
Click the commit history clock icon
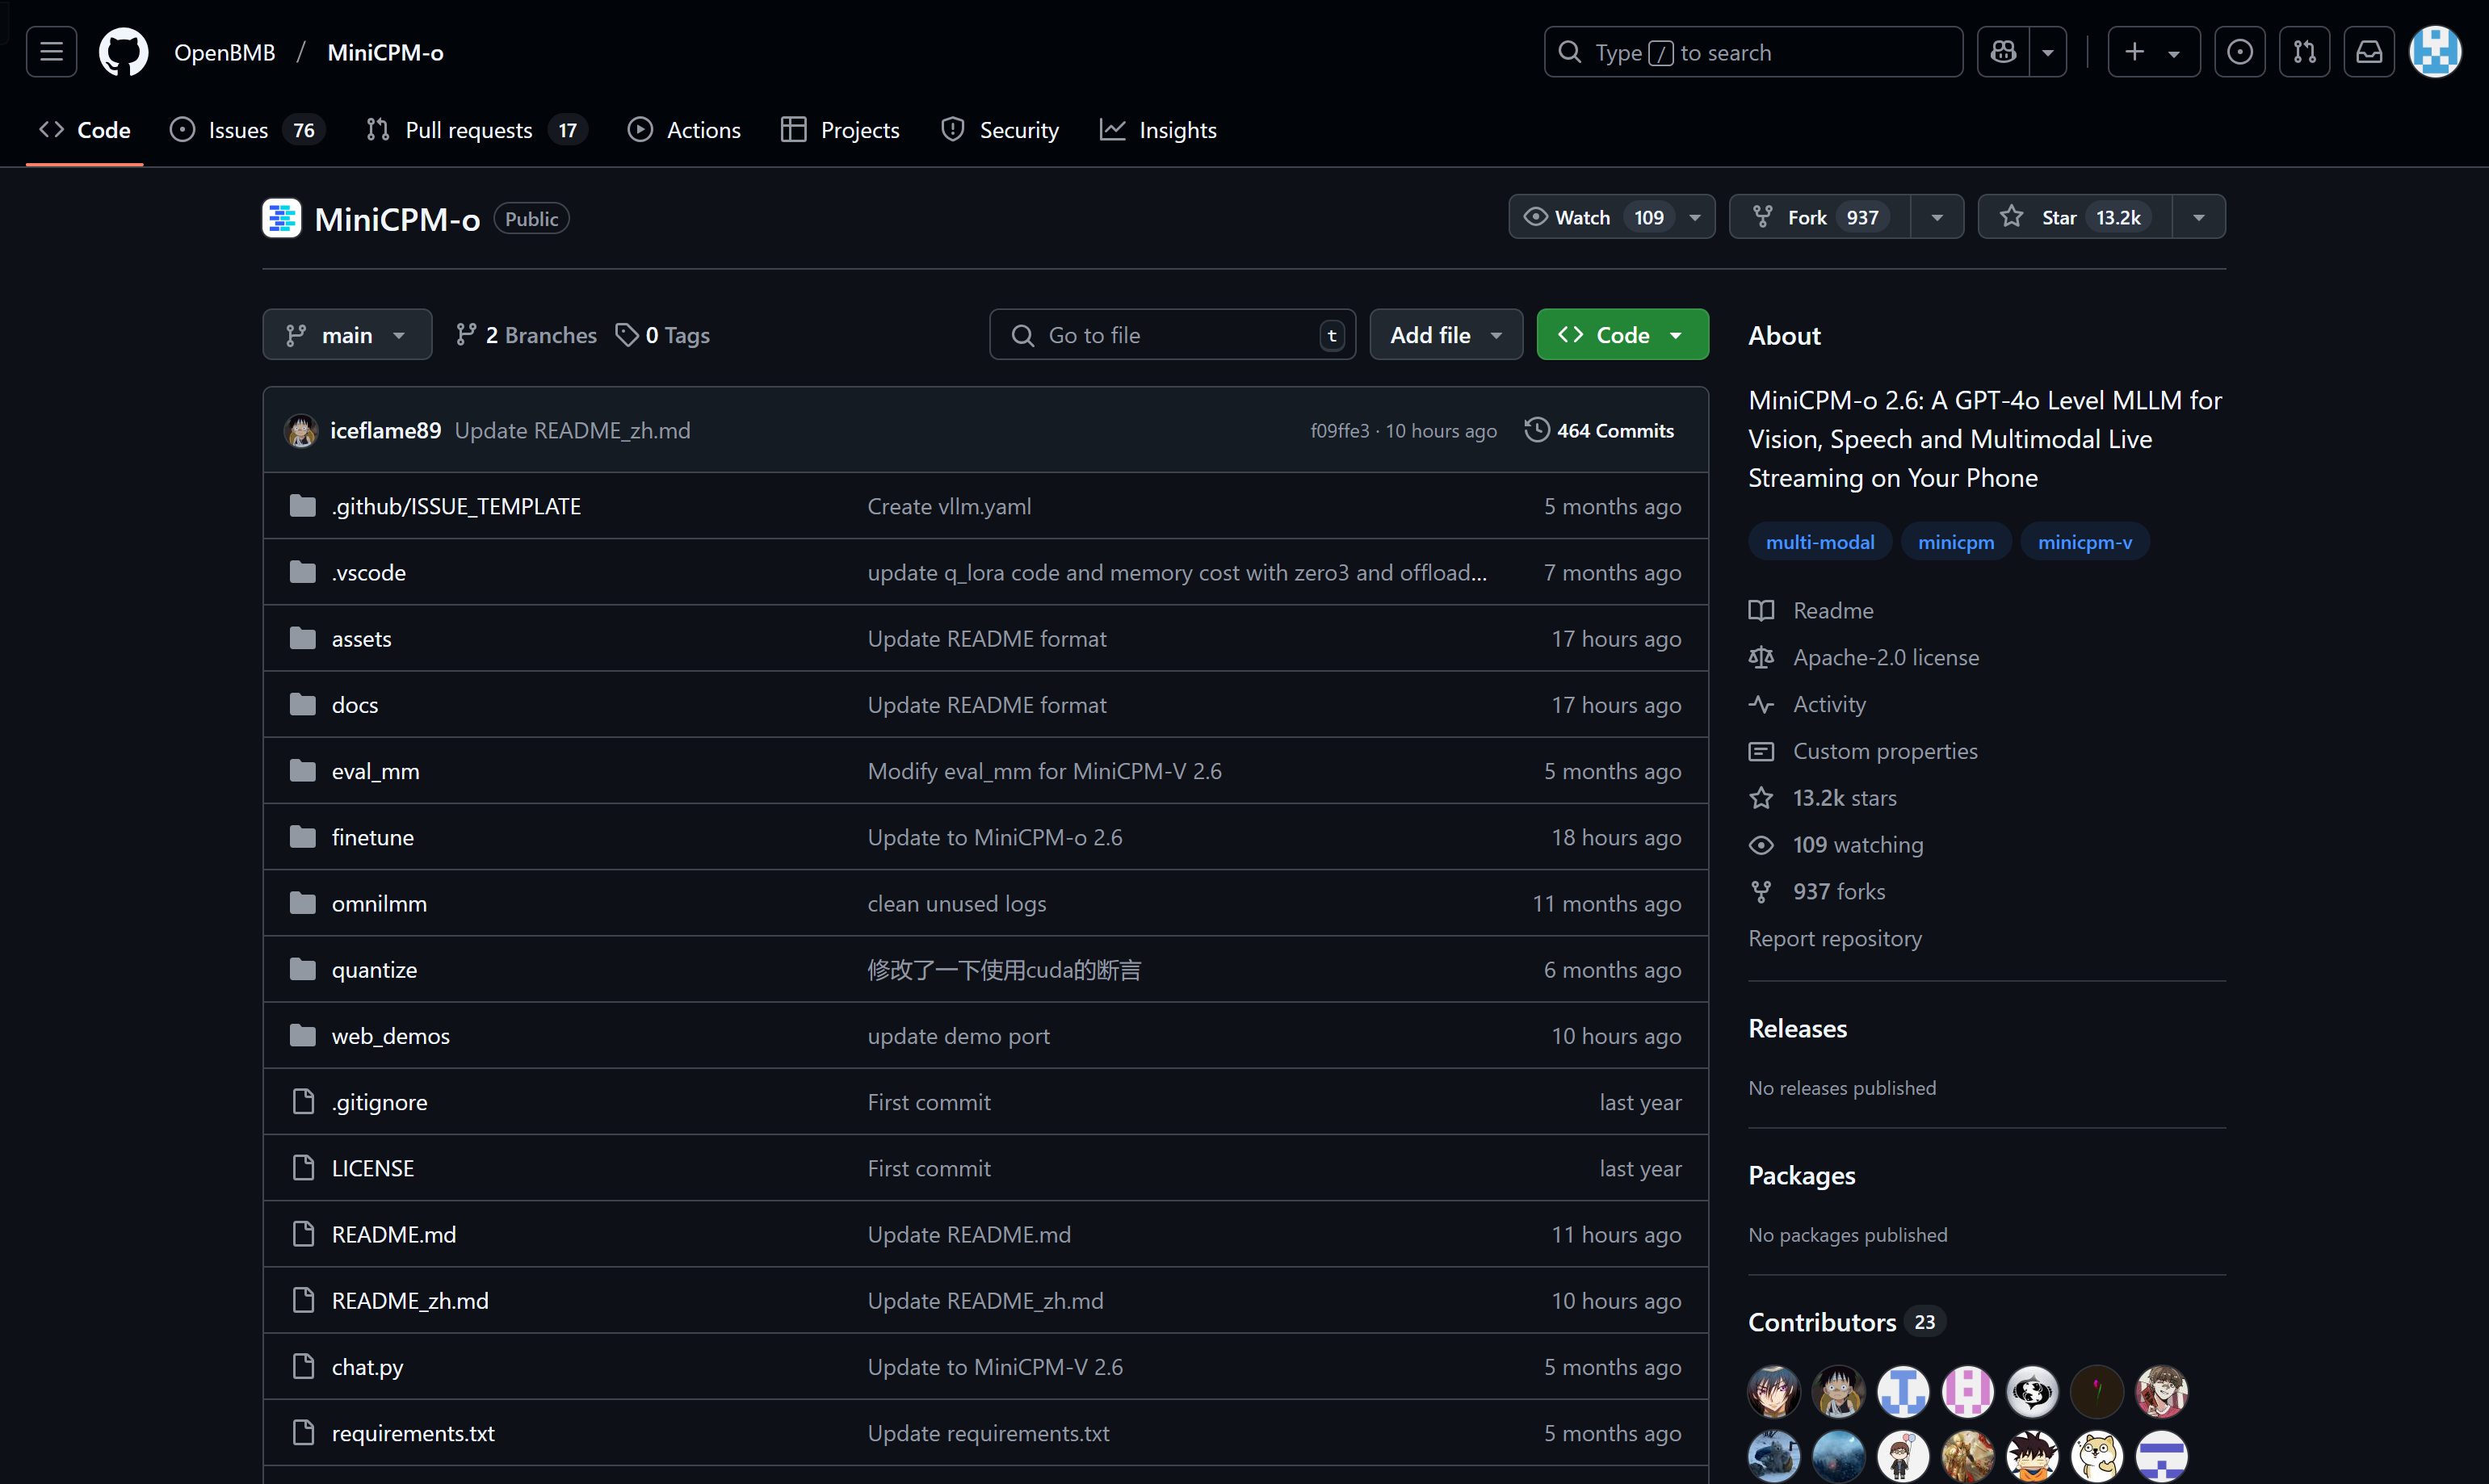pos(1536,430)
